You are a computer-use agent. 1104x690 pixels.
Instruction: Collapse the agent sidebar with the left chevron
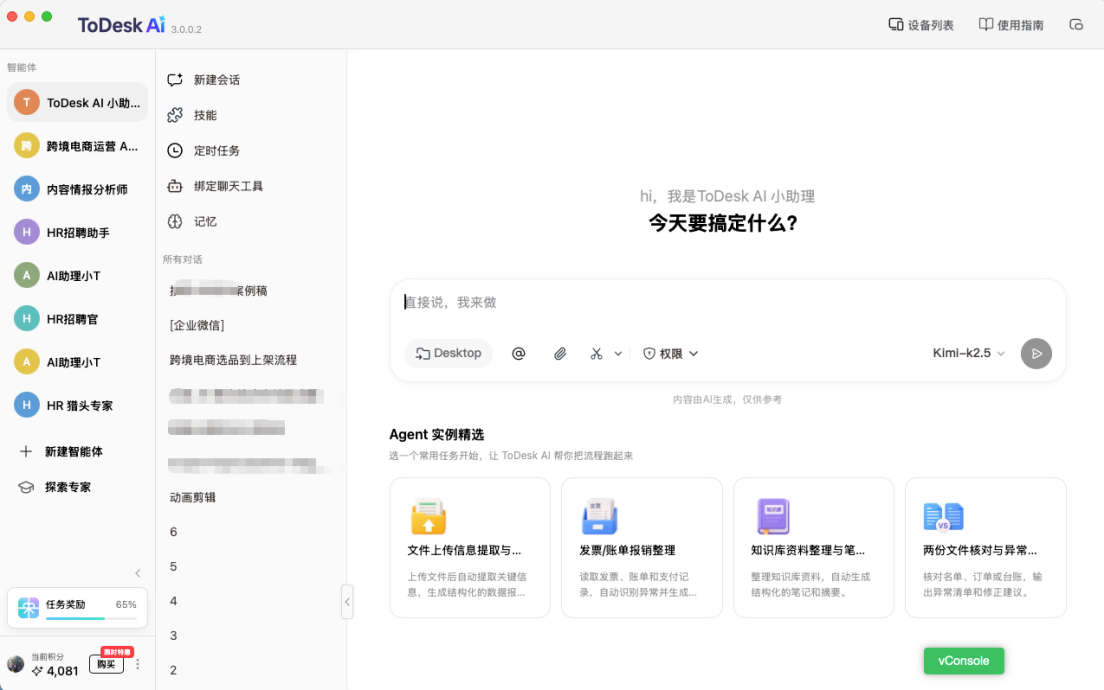(138, 573)
